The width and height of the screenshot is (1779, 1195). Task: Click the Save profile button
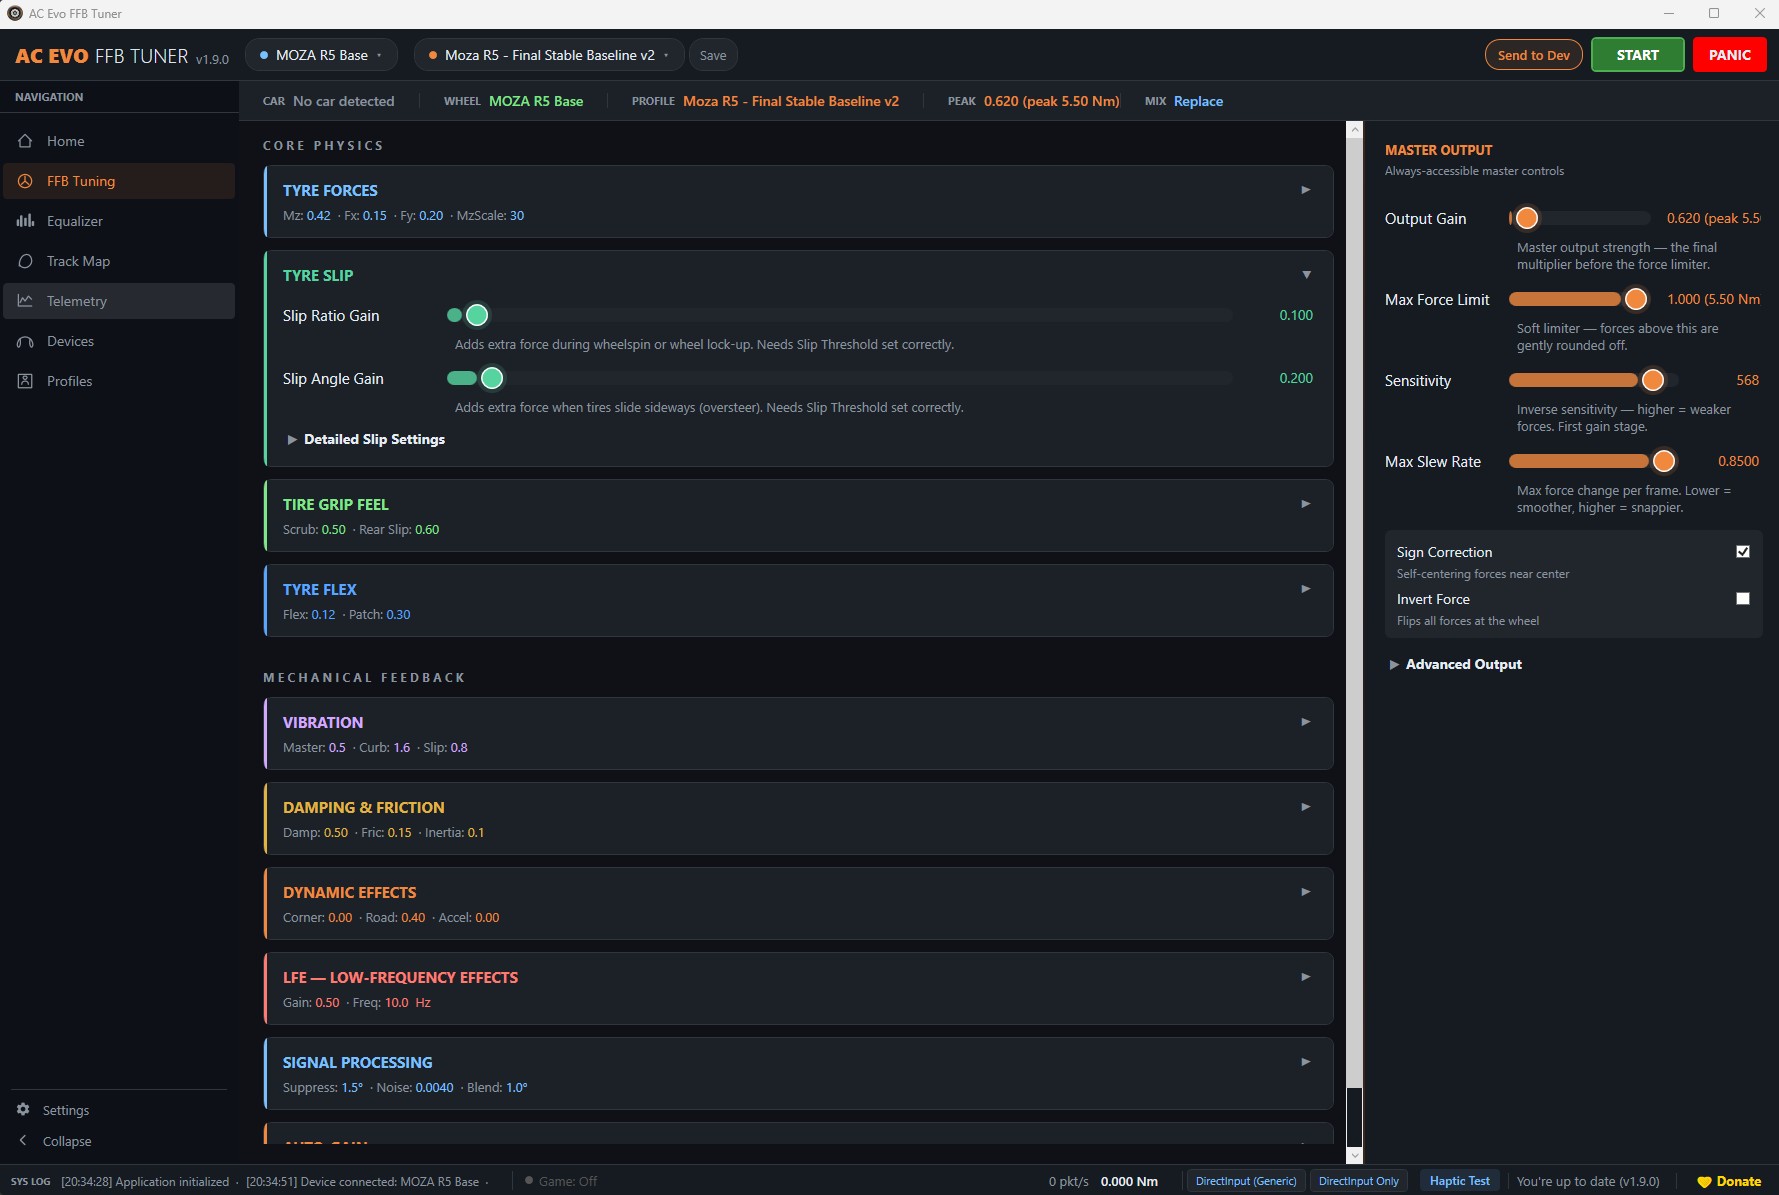[x=713, y=55]
